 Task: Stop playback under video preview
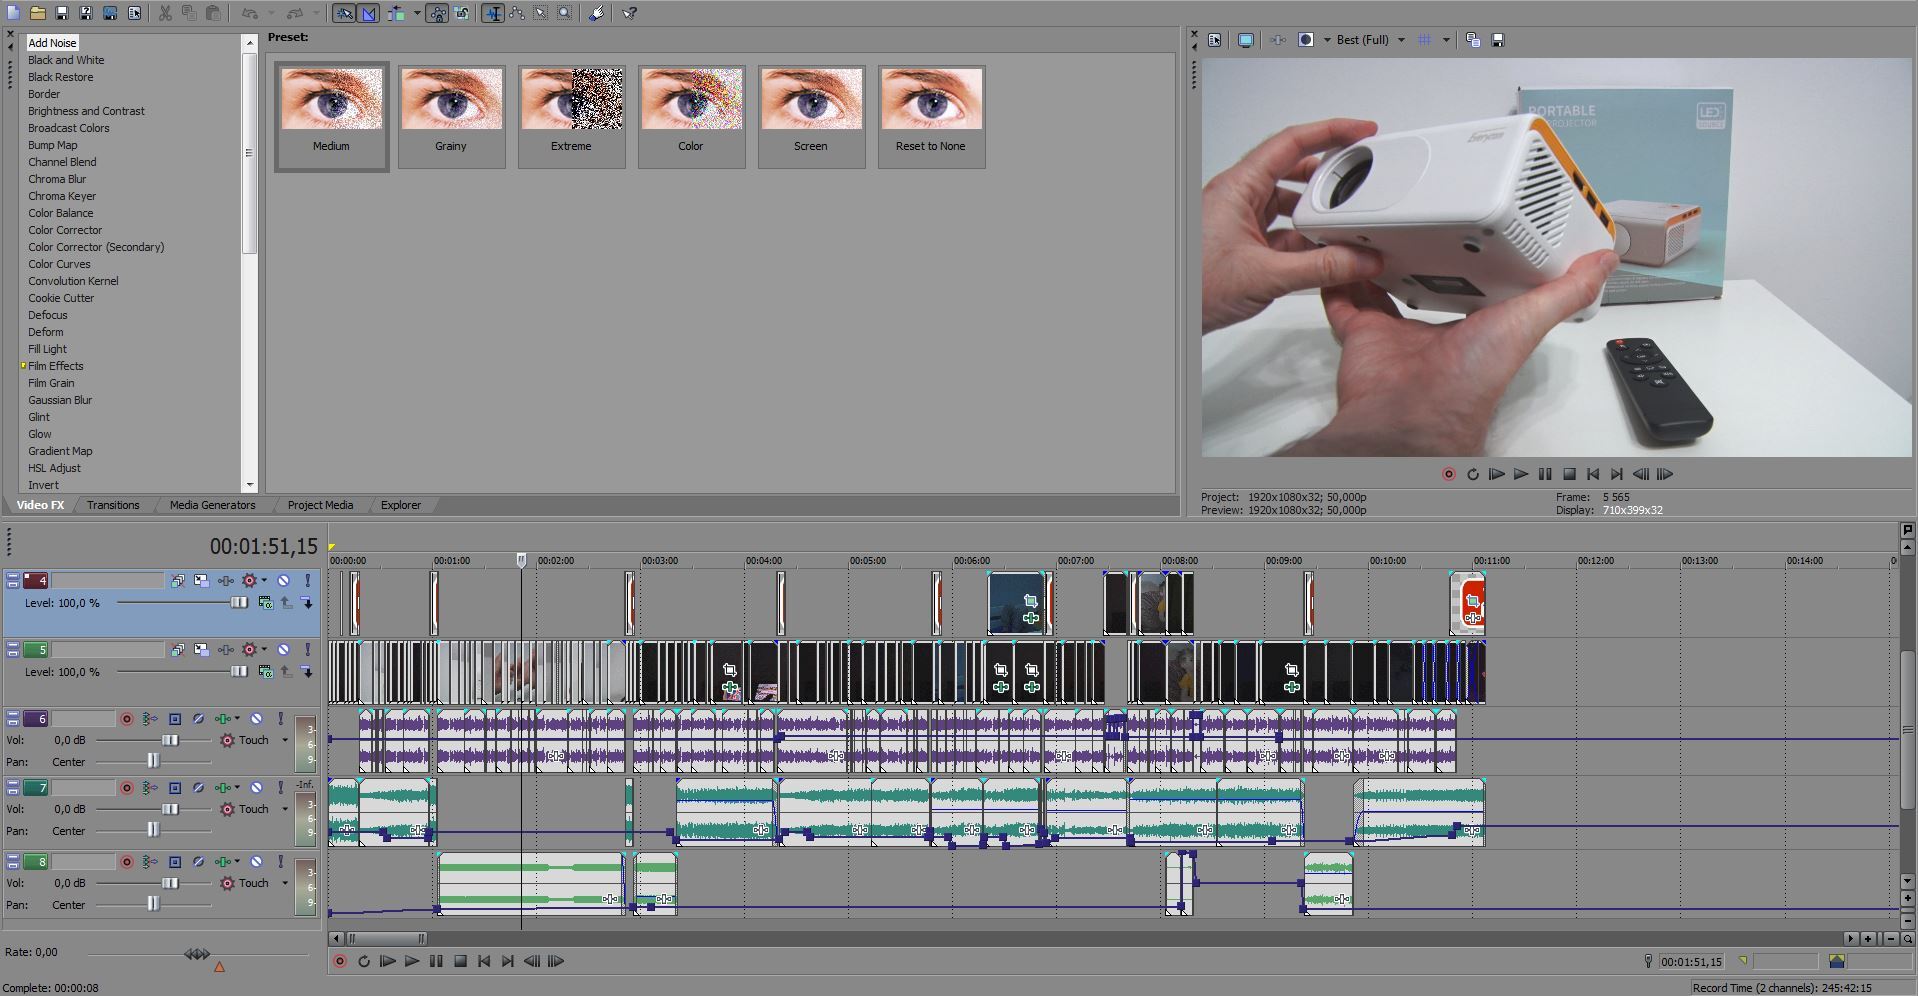1569,474
